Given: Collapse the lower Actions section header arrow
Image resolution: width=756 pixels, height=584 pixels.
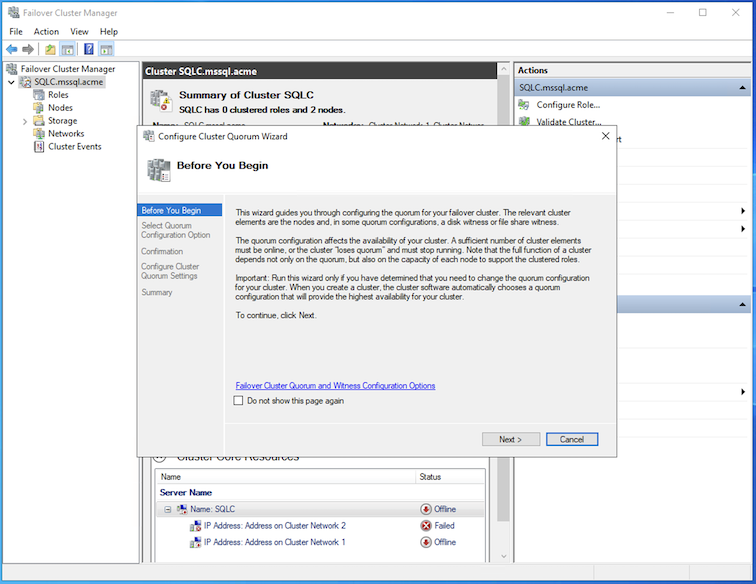Looking at the screenshot, I should [x=742, y=304].
